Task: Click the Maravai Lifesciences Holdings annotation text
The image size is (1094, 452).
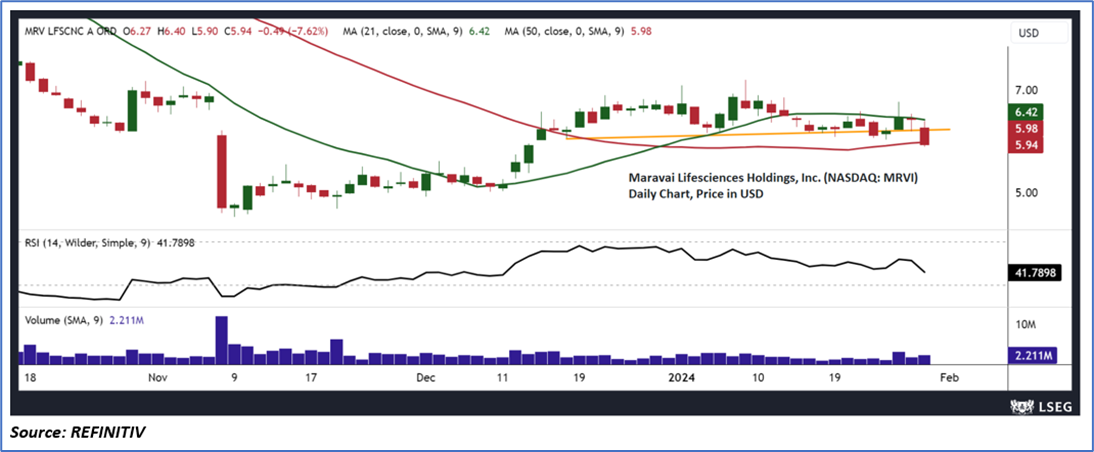Action: 771,179
